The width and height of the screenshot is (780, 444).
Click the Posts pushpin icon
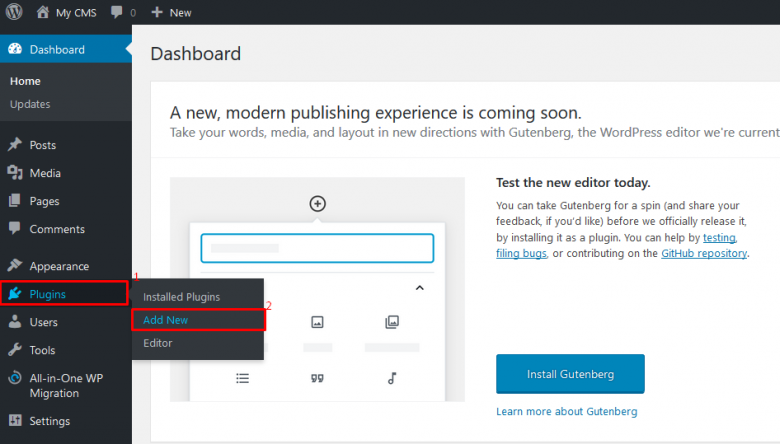pyautogui.click(x=15, y=145)
